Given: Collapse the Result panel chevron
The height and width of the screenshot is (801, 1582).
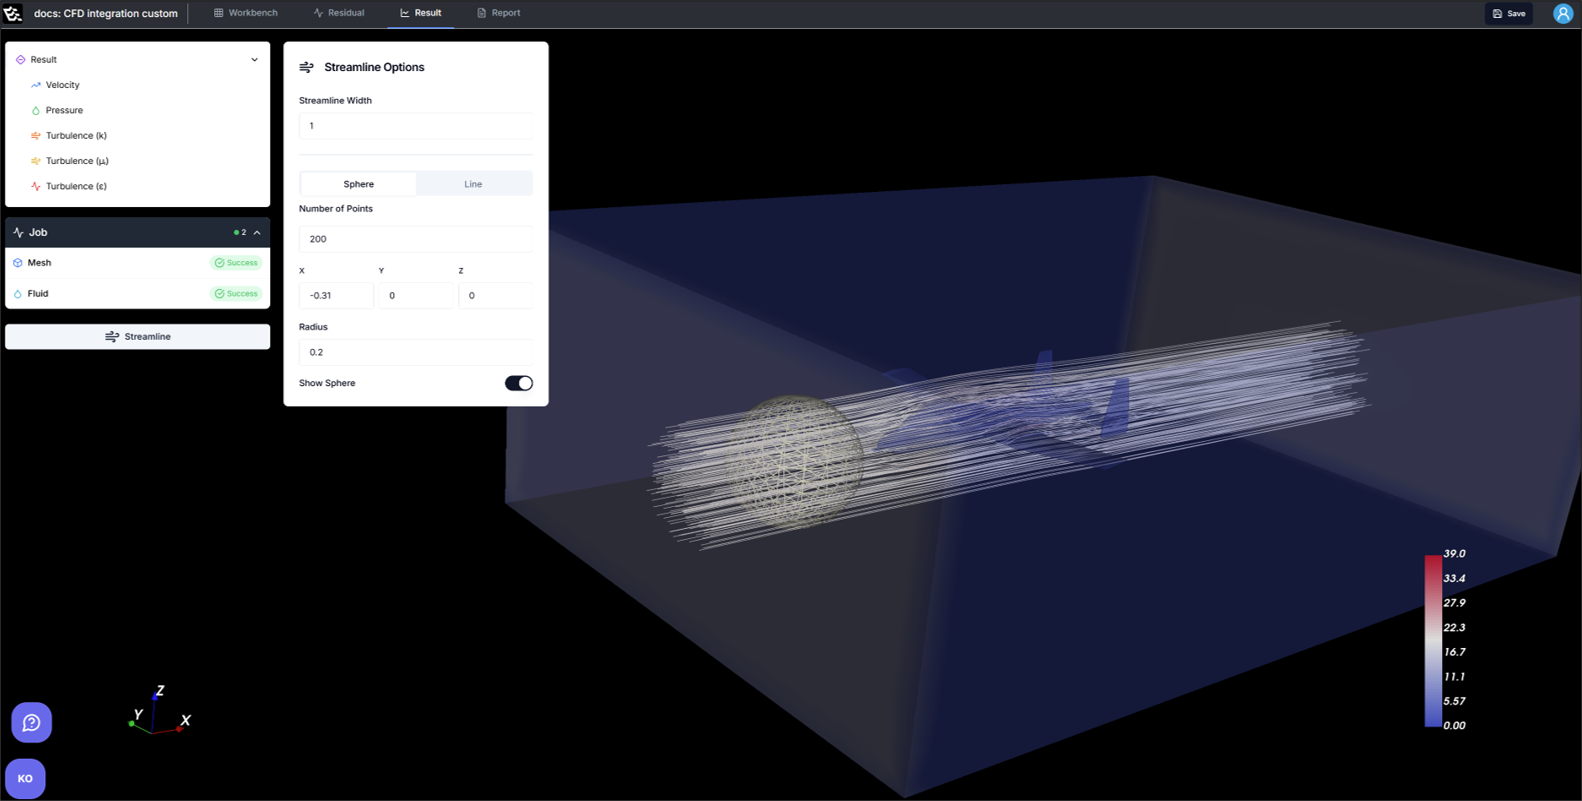Looking at the screenshot, I should 254,60.
